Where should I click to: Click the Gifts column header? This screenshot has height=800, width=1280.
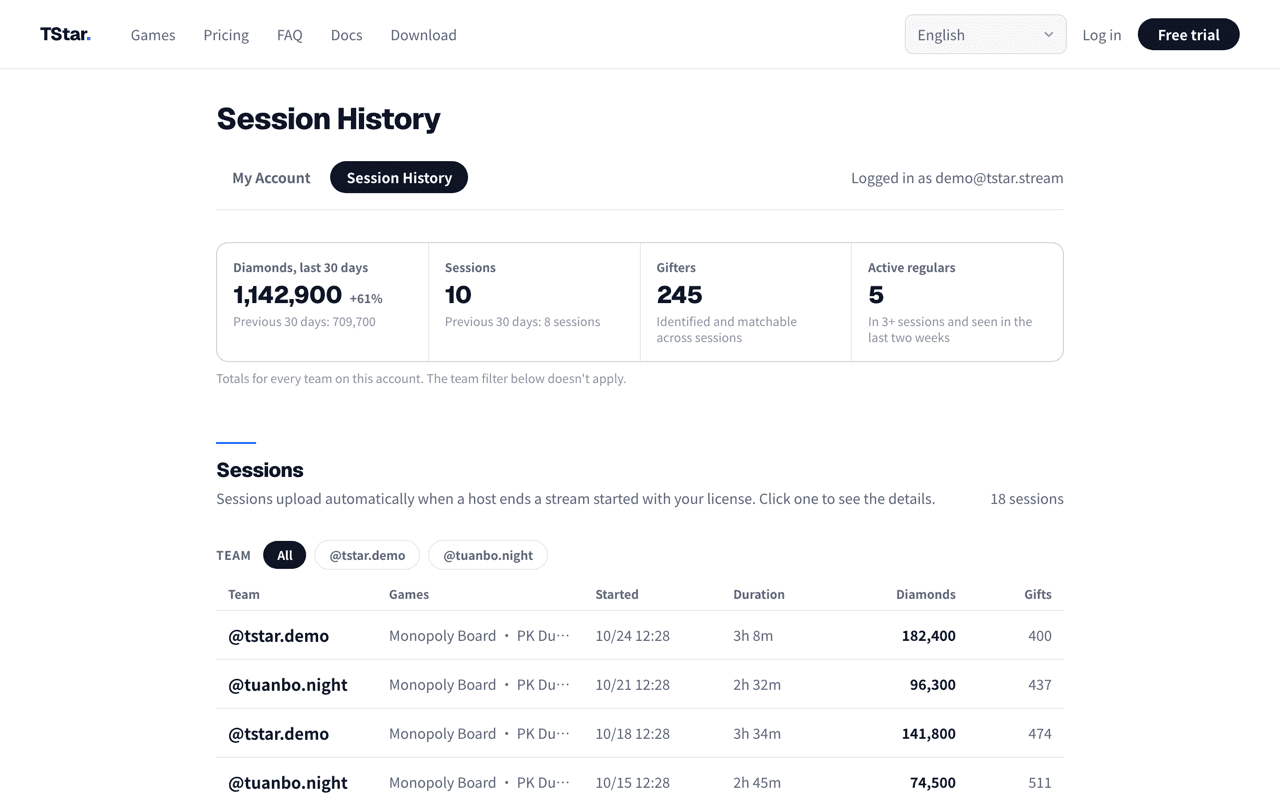coord(1038,594)
